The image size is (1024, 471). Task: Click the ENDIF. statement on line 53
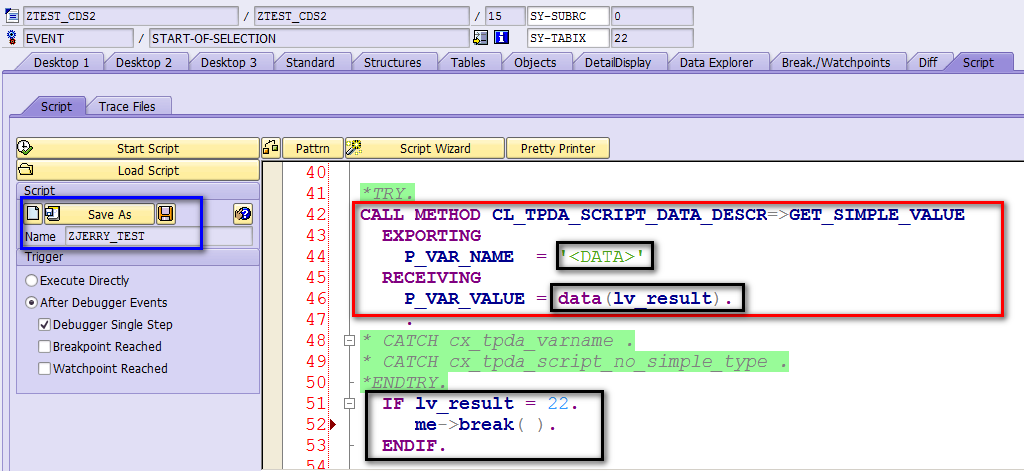(414, 447)
